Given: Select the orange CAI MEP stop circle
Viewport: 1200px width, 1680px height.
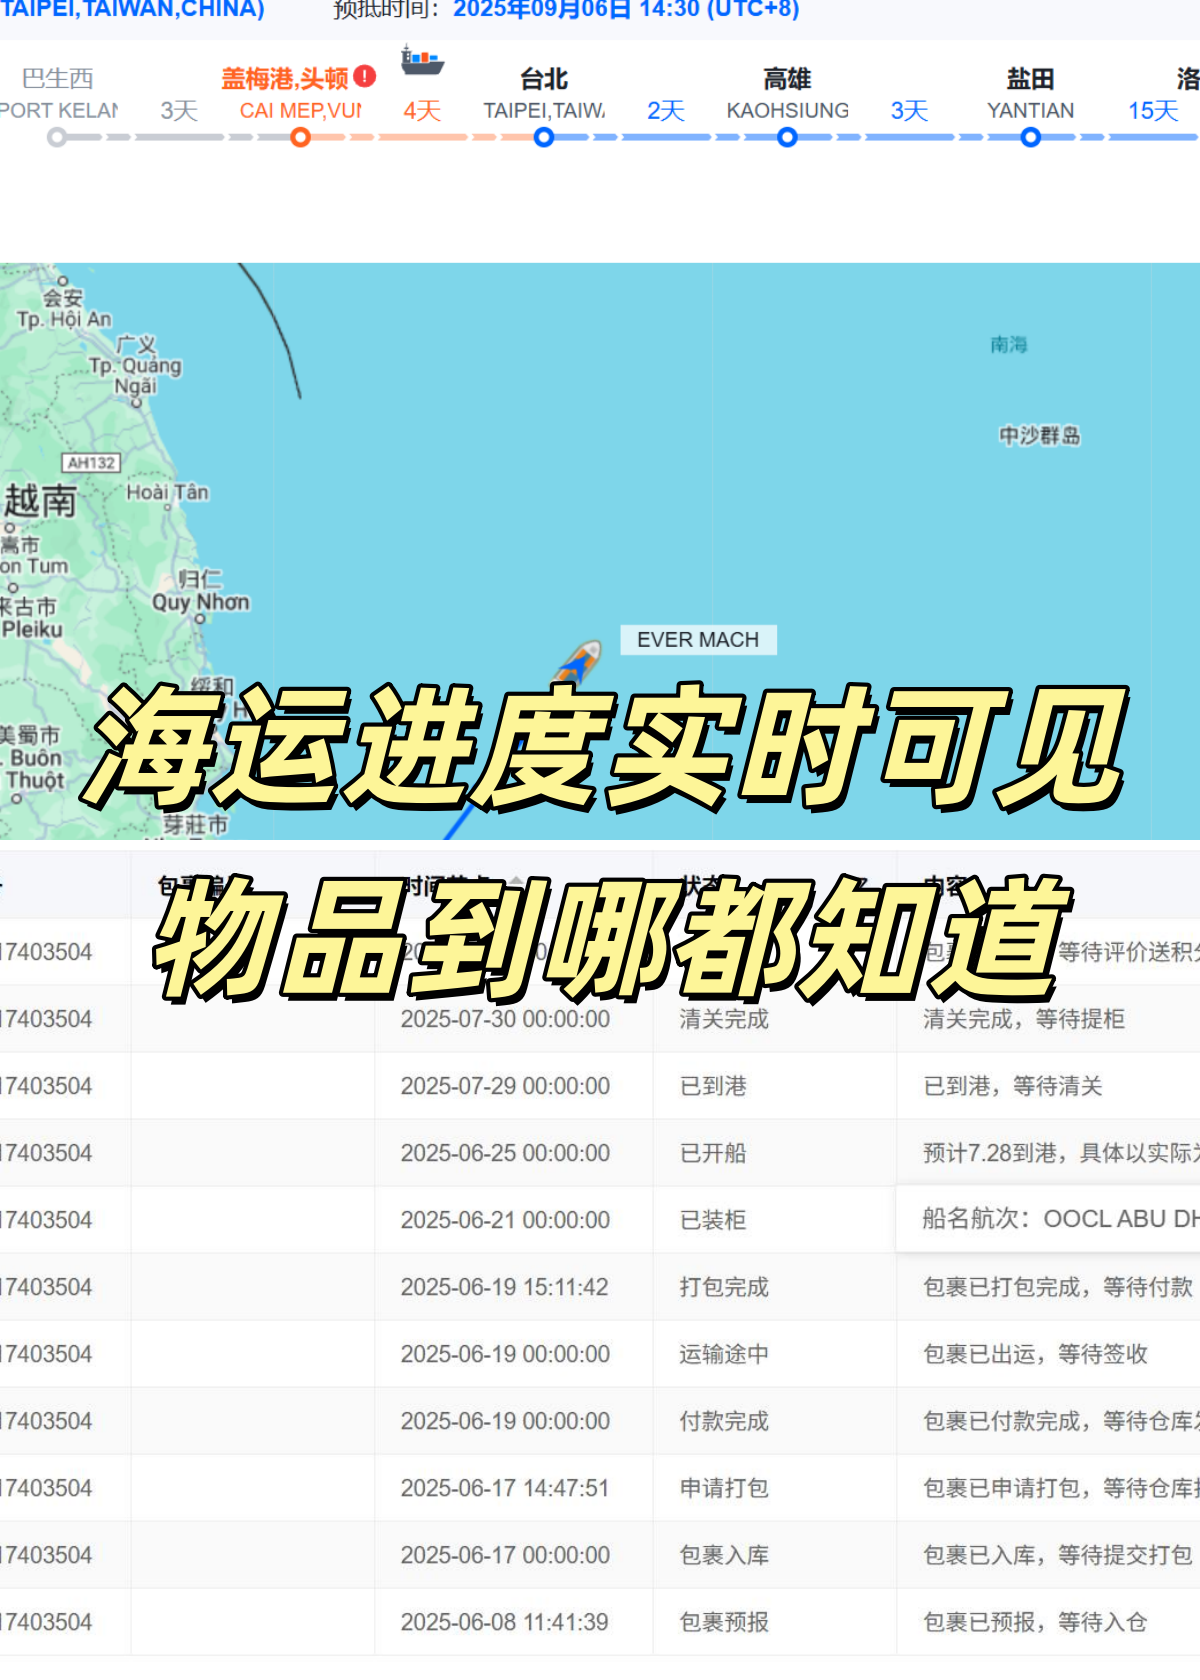Looking at the screenshot, I should point(300,137).
